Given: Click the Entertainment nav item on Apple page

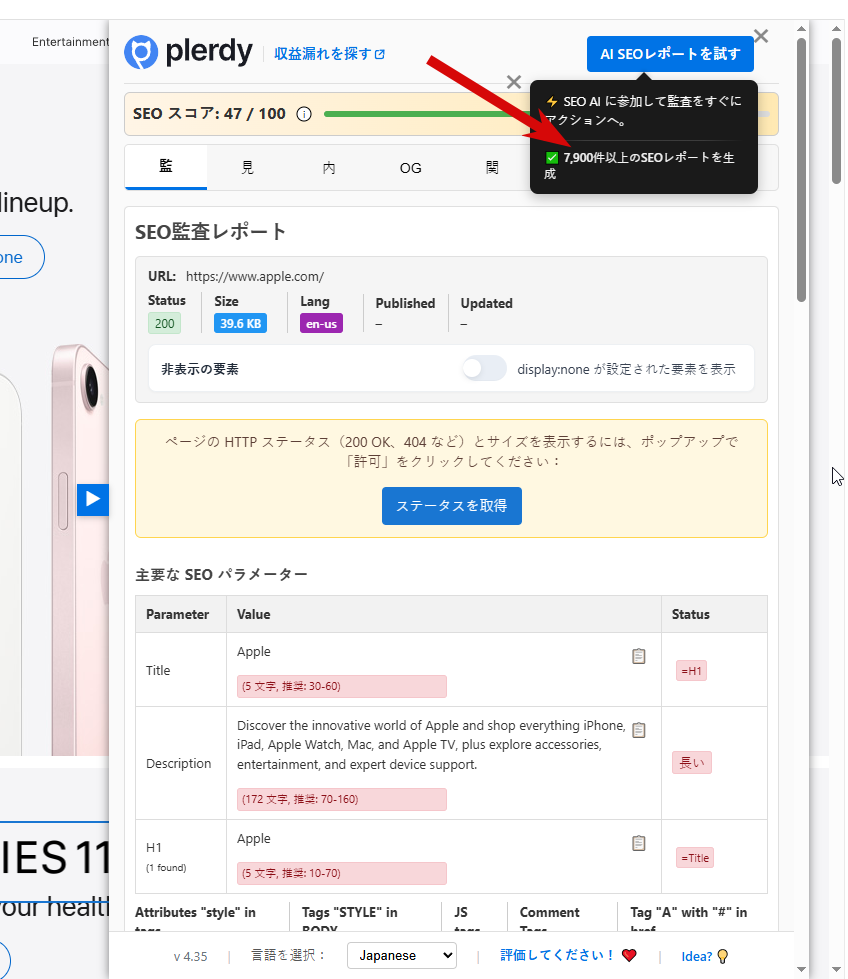Looking at the screenshot, I should 70,42.
